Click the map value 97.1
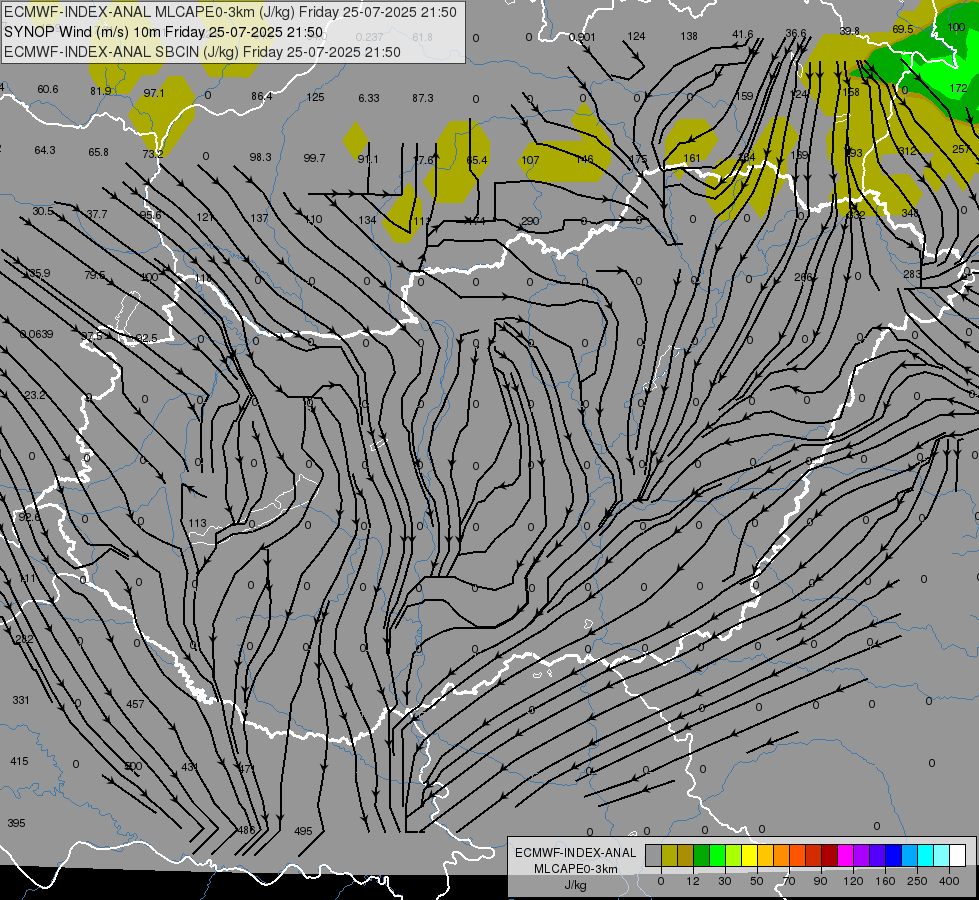Screen dimensions: 979x900 coord(154,93)
